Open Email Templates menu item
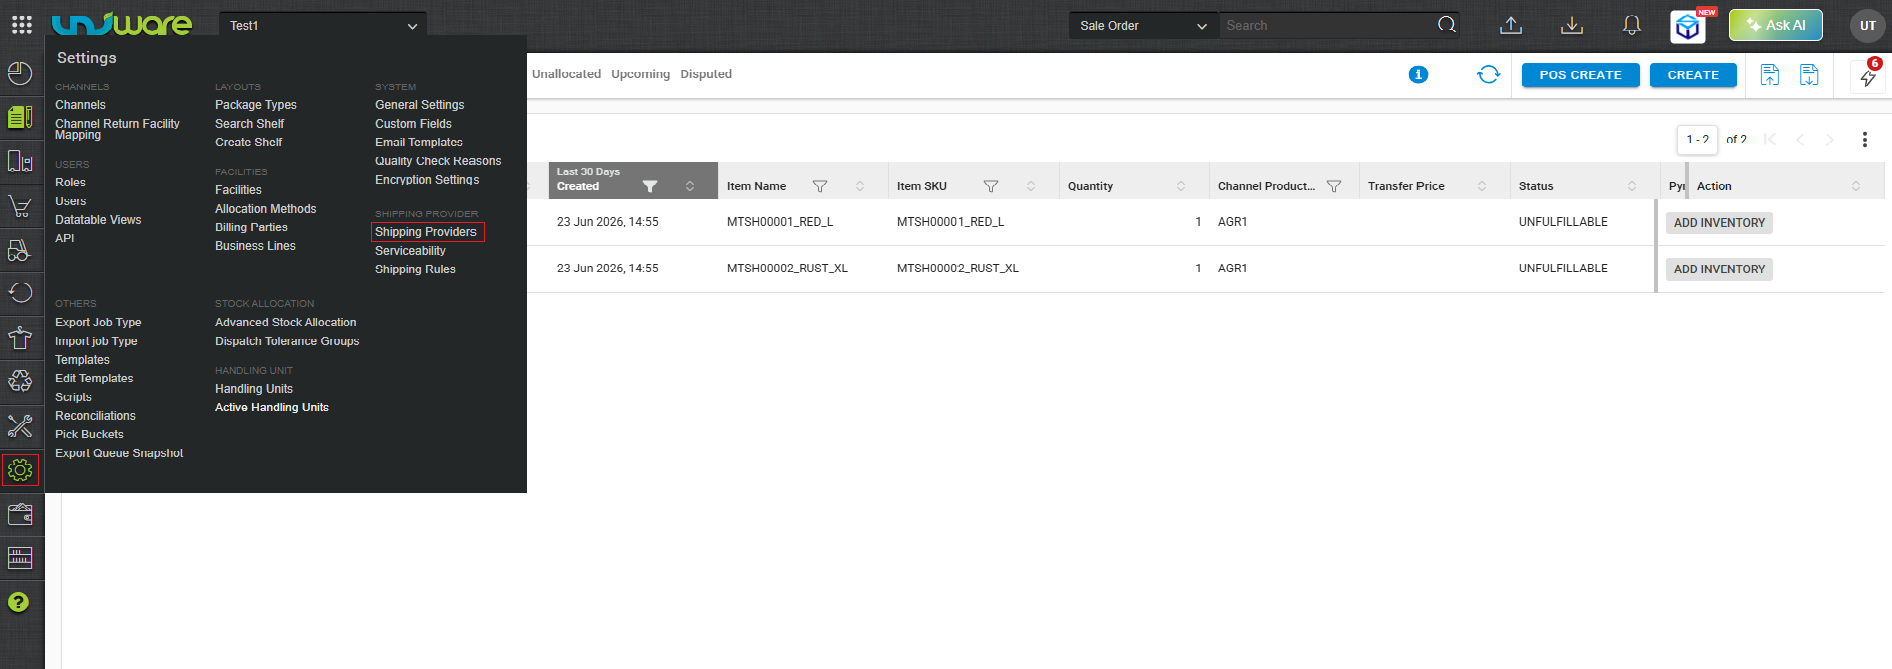Screen dimensions: 1892x669 pyautogui.click(x=419, y=142)
